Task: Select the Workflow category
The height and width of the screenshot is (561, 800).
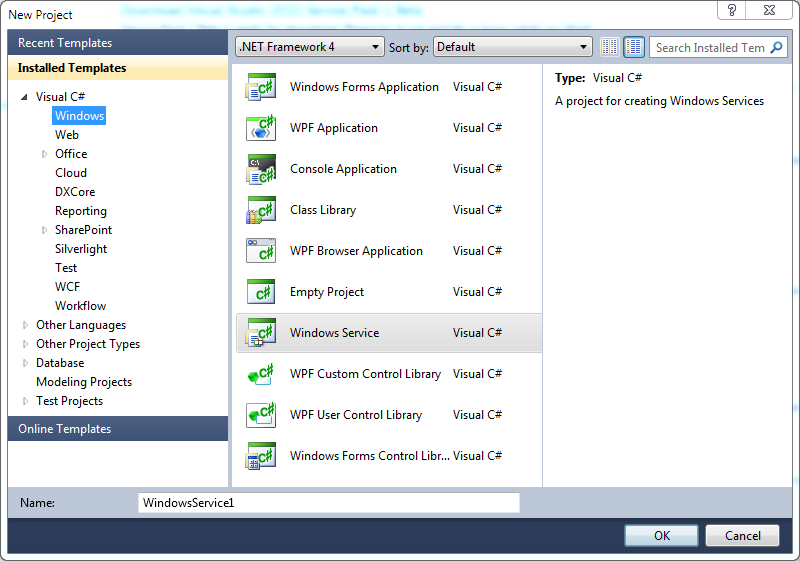Action: tap(81, 306)
